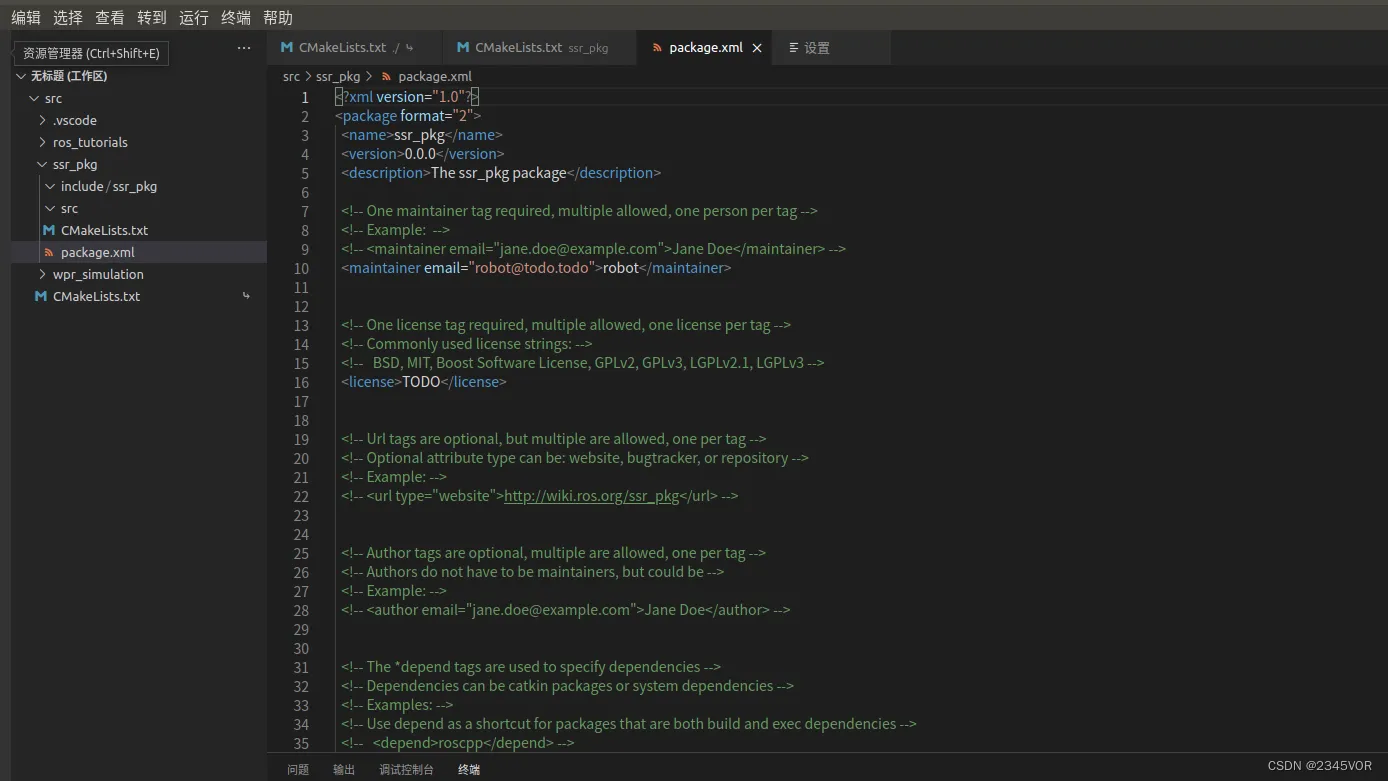The height and width of the screenshot is (781, 1388).
Task: Click line number 22 in the gutter
Action: pyautogui.click(x=301, y=496)
